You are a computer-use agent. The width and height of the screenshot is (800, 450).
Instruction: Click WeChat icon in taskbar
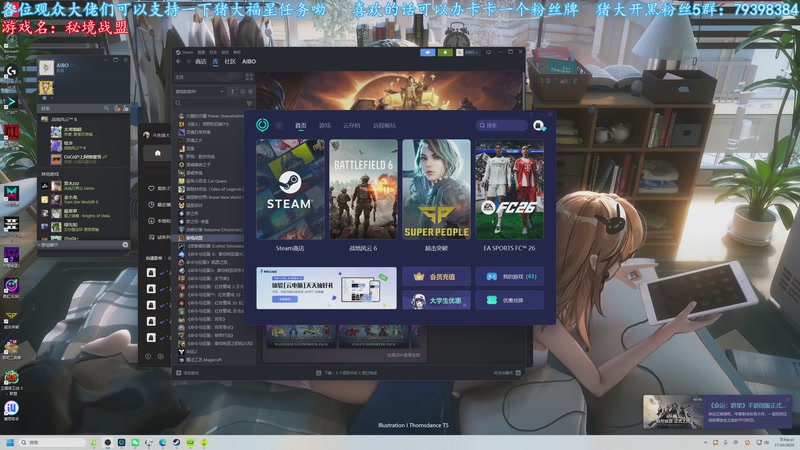135,442
